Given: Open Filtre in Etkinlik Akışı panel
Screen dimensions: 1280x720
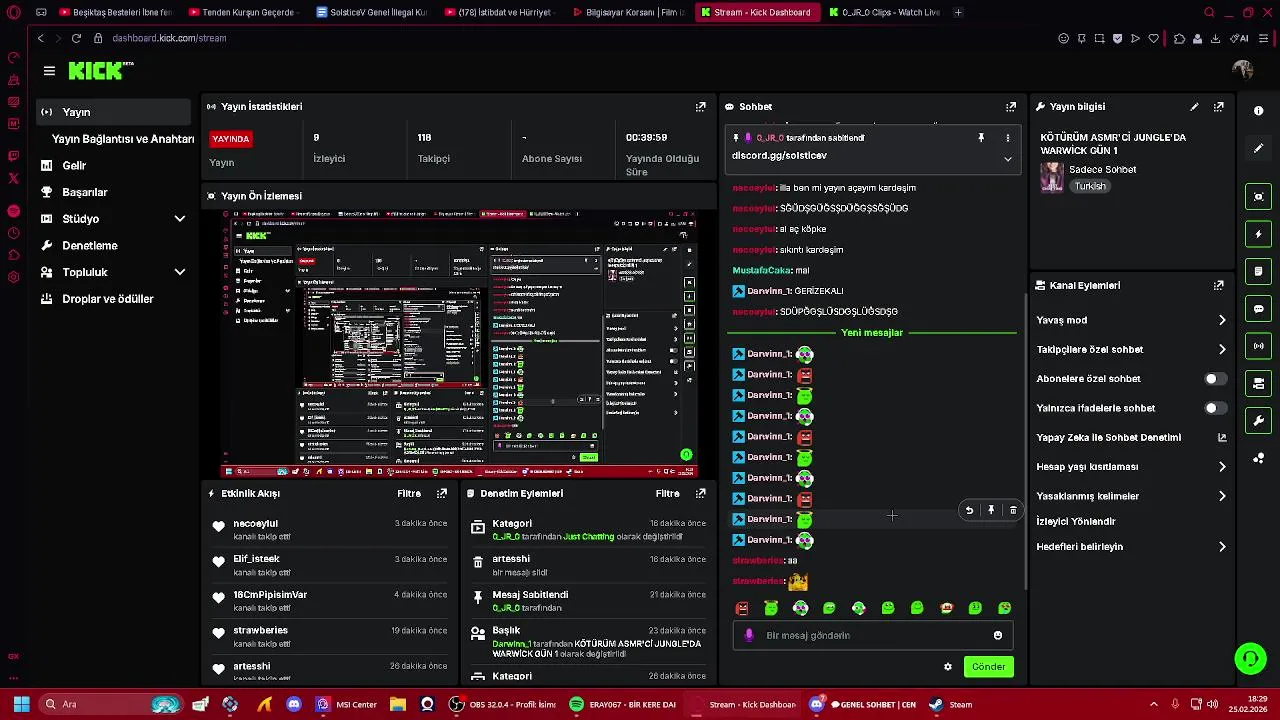Looking at the screenshot, I should (x=409, y=493).
